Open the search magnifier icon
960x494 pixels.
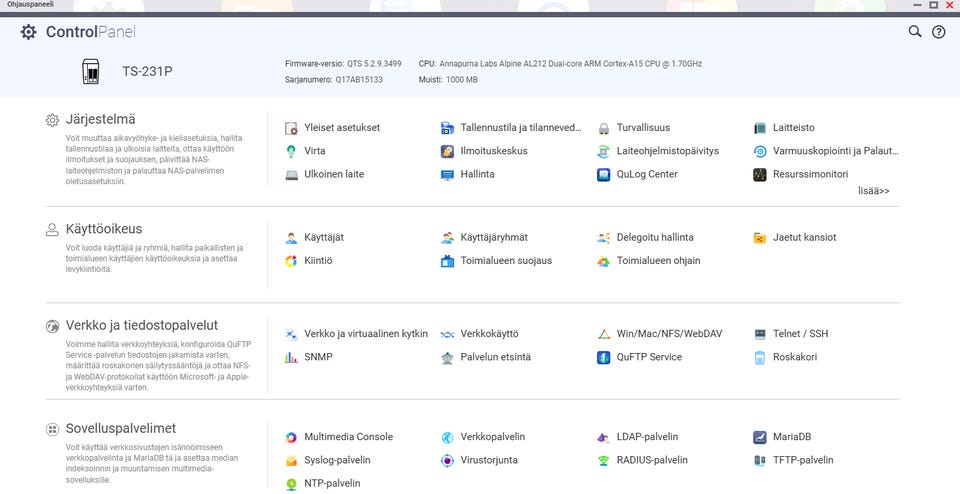tap(915, 31)
